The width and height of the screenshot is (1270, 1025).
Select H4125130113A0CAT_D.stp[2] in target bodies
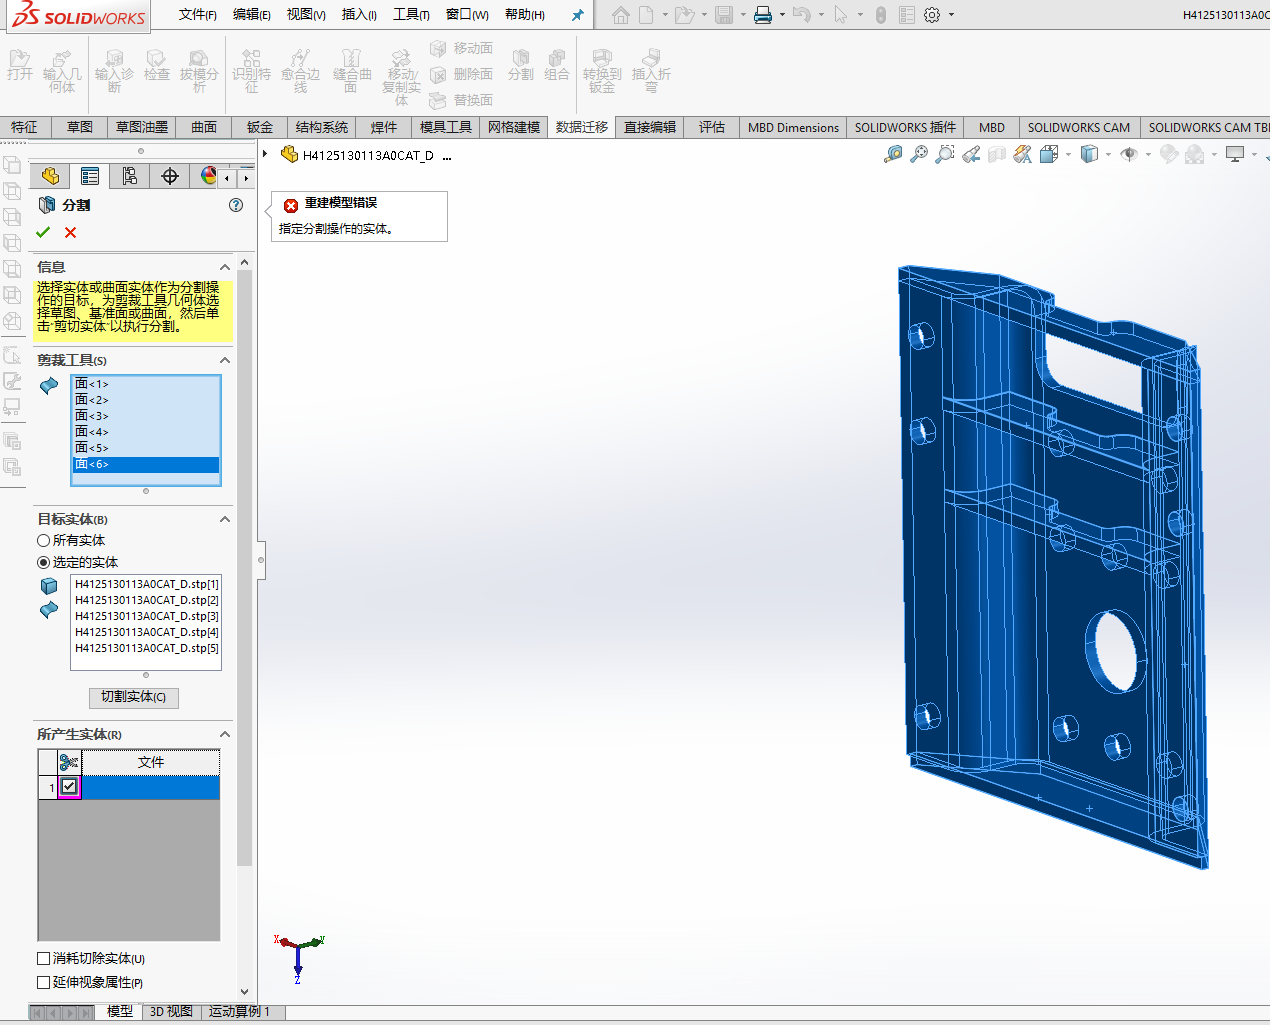(146, 600)
